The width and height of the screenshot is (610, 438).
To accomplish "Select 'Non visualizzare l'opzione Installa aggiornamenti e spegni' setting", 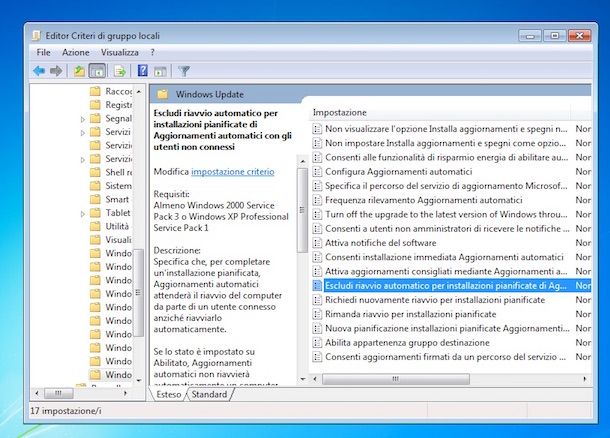I will tap(446, 129).
